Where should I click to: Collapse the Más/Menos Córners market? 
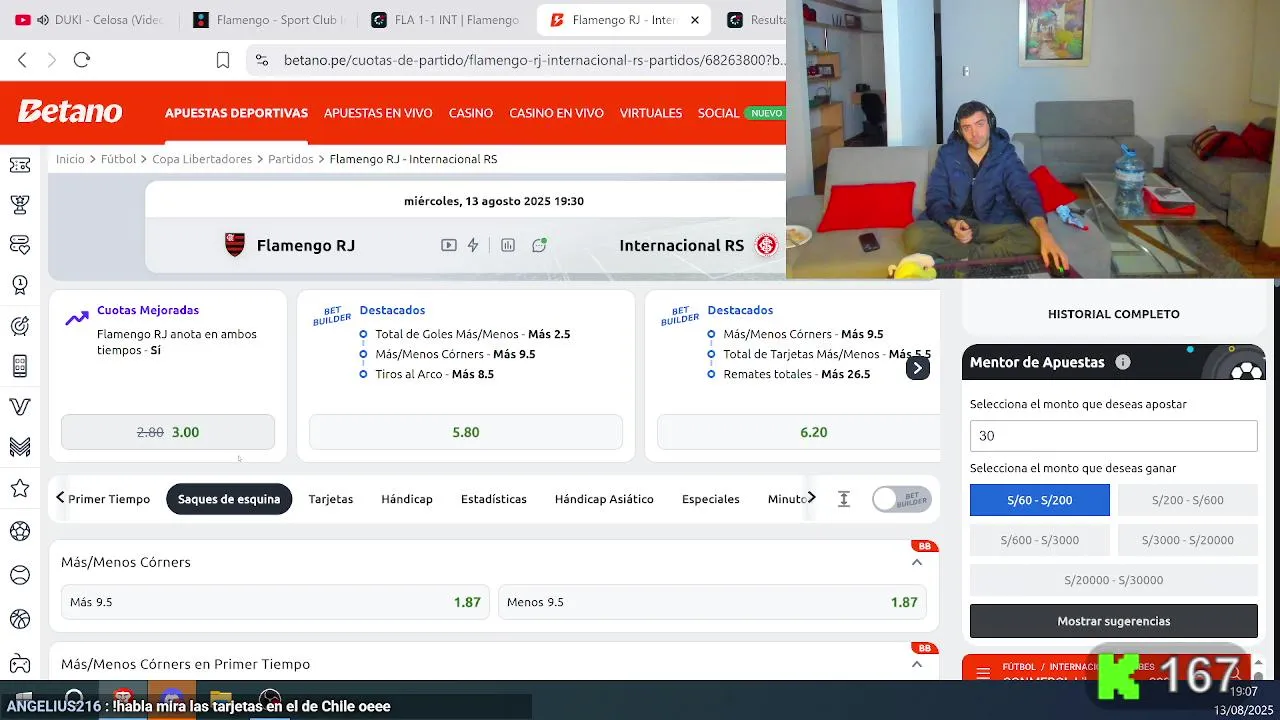pyautogui.click(x=917, y=562)
